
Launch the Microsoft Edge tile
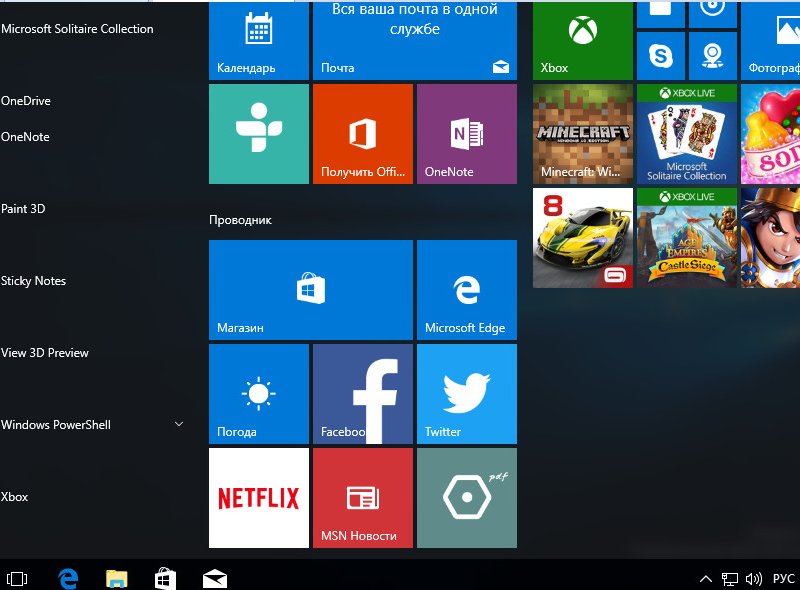467,290
